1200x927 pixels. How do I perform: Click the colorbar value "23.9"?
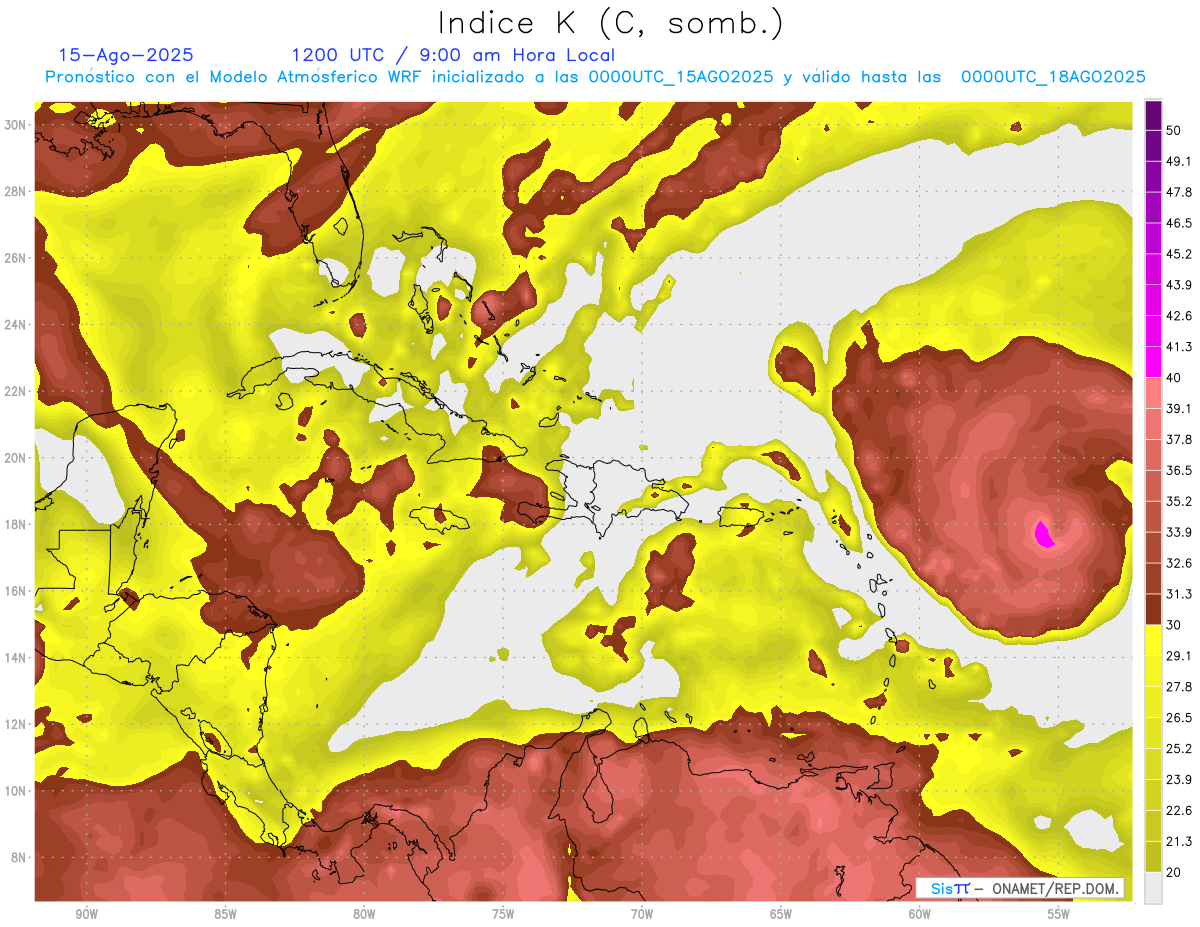pos(1179,780)
